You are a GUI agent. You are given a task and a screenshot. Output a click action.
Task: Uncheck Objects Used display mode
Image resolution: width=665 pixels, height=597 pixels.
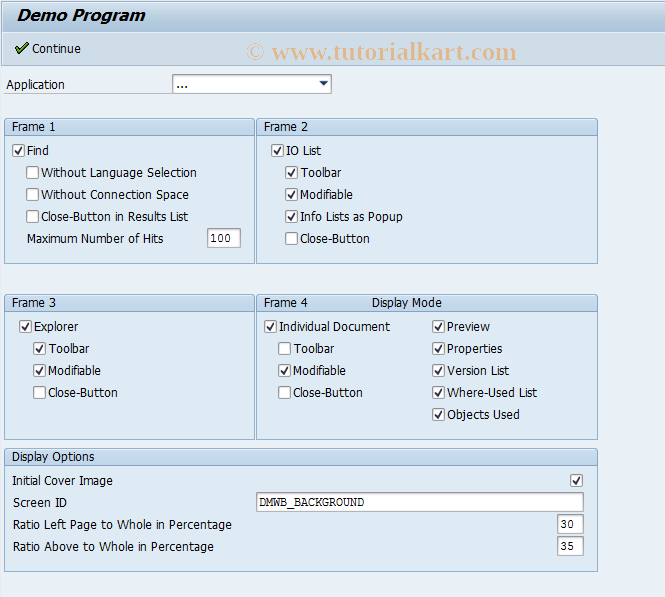439,415
